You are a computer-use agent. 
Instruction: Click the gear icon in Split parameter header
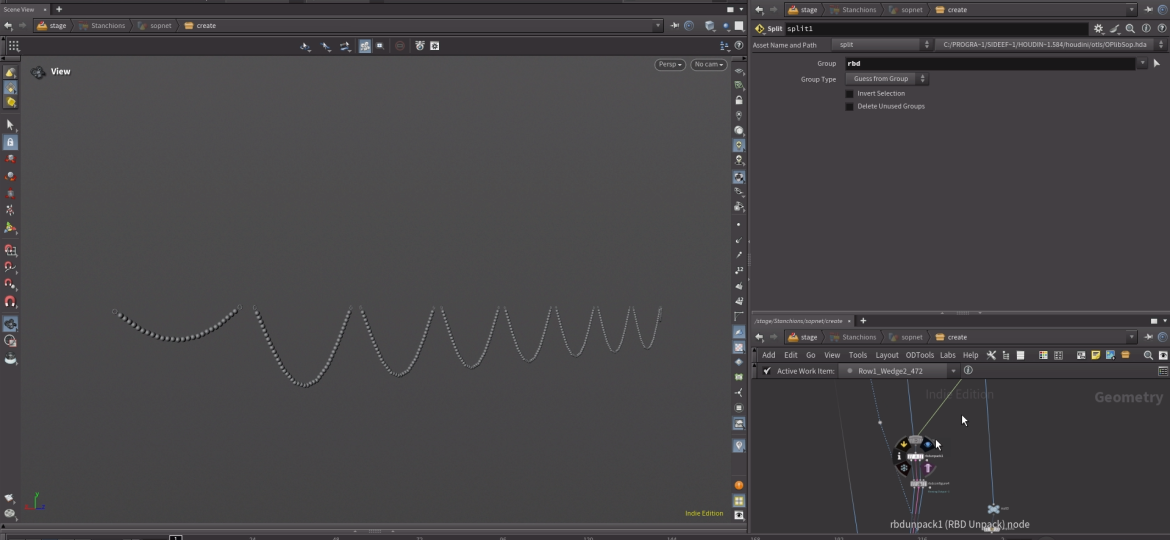[x=1099, y=29]
